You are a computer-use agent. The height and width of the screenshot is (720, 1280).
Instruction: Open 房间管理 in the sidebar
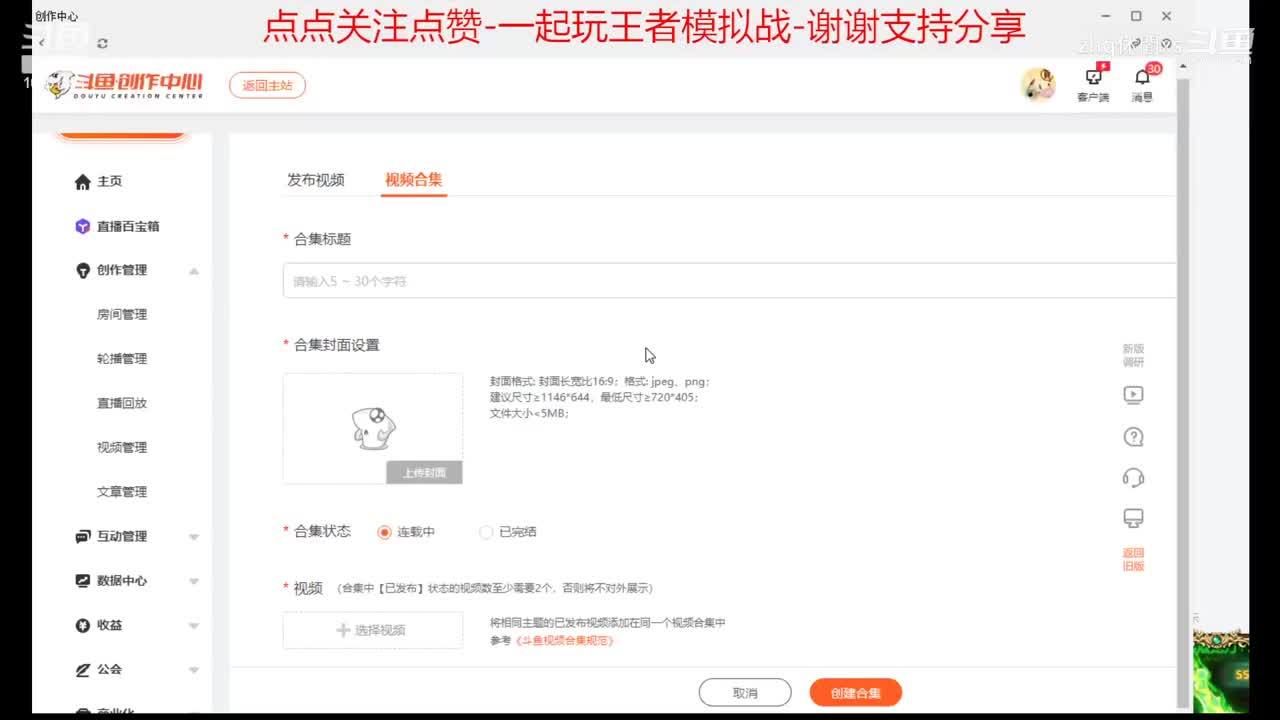(x=122, y=314)
